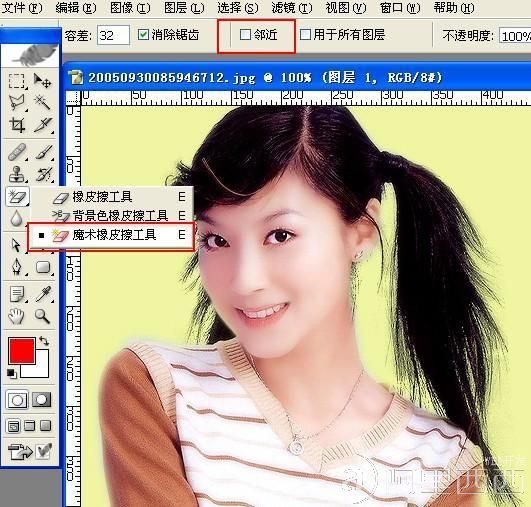The width and height of the screenshot is (531, 507).
Task: Uncheck the 消除锯齿 anti-alias checkbox
Action: [143, 34]
